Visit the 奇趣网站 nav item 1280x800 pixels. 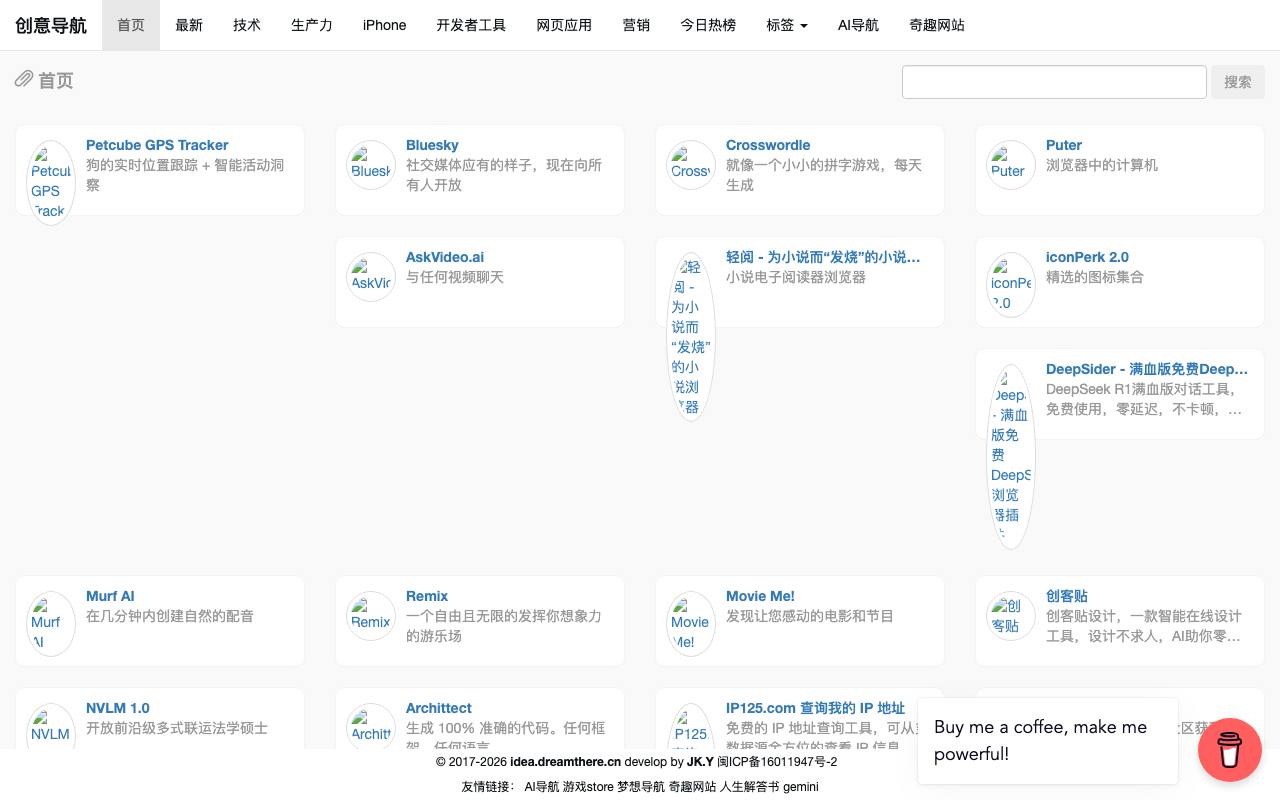click(937, 25)
